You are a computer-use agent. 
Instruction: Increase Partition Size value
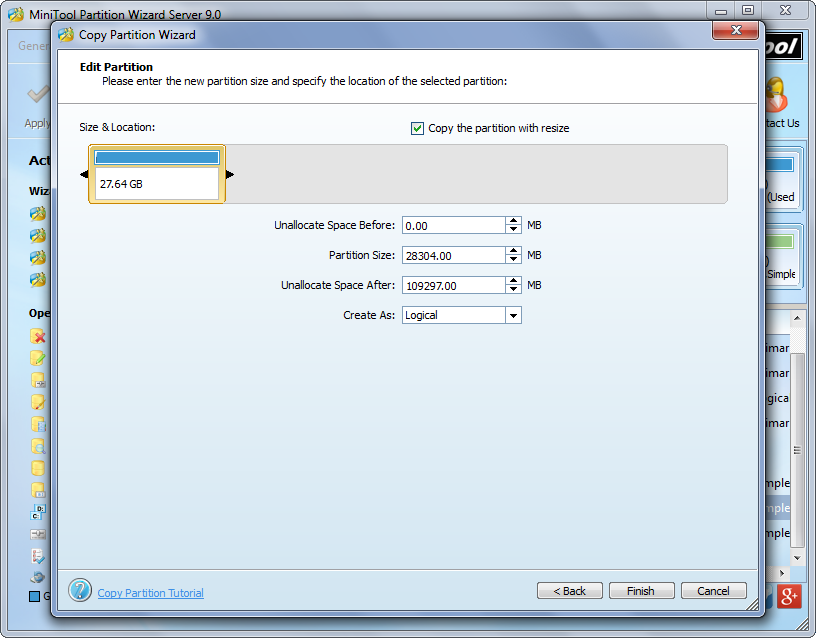(x=514, y=251)
